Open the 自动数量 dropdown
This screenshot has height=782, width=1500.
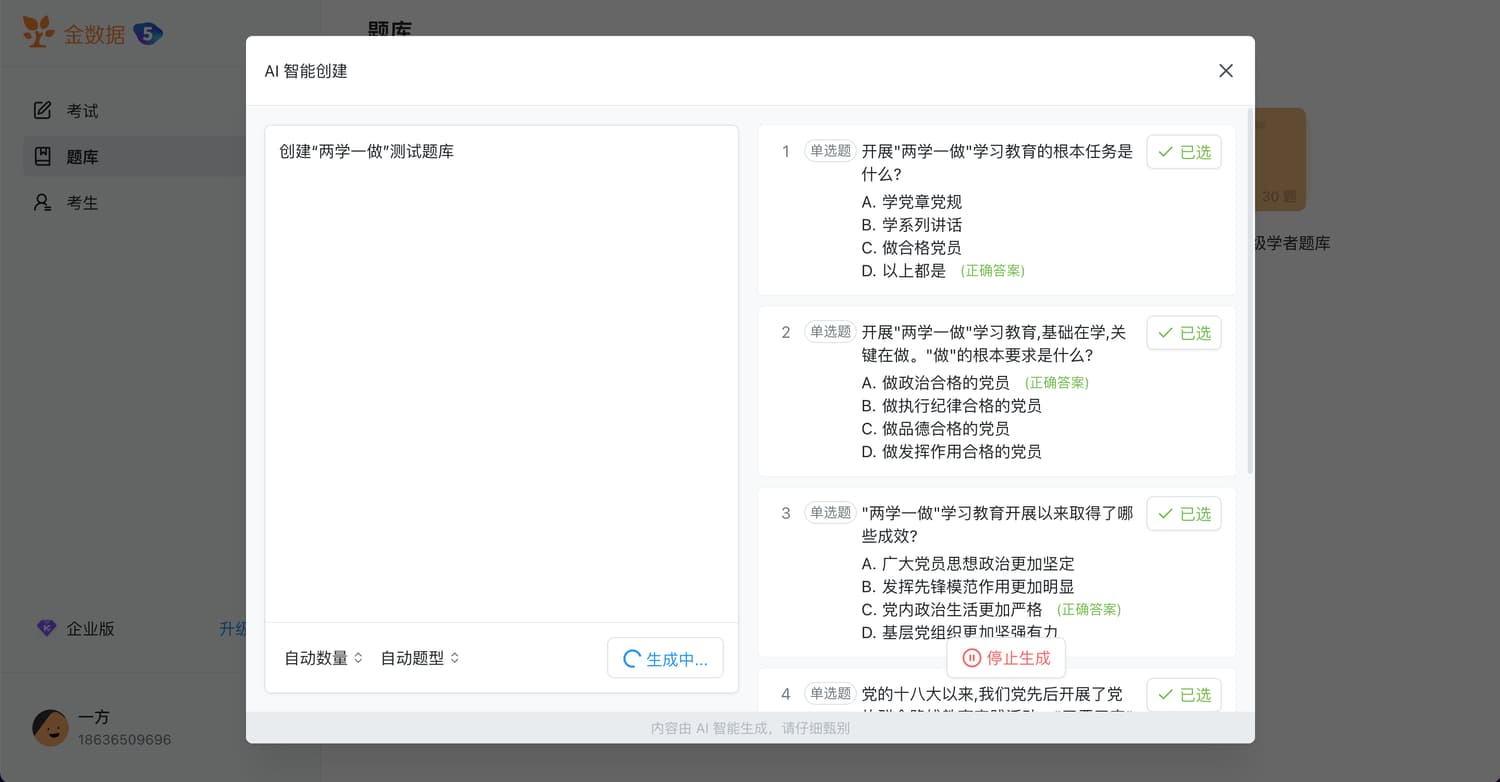[x=323, y=658]
